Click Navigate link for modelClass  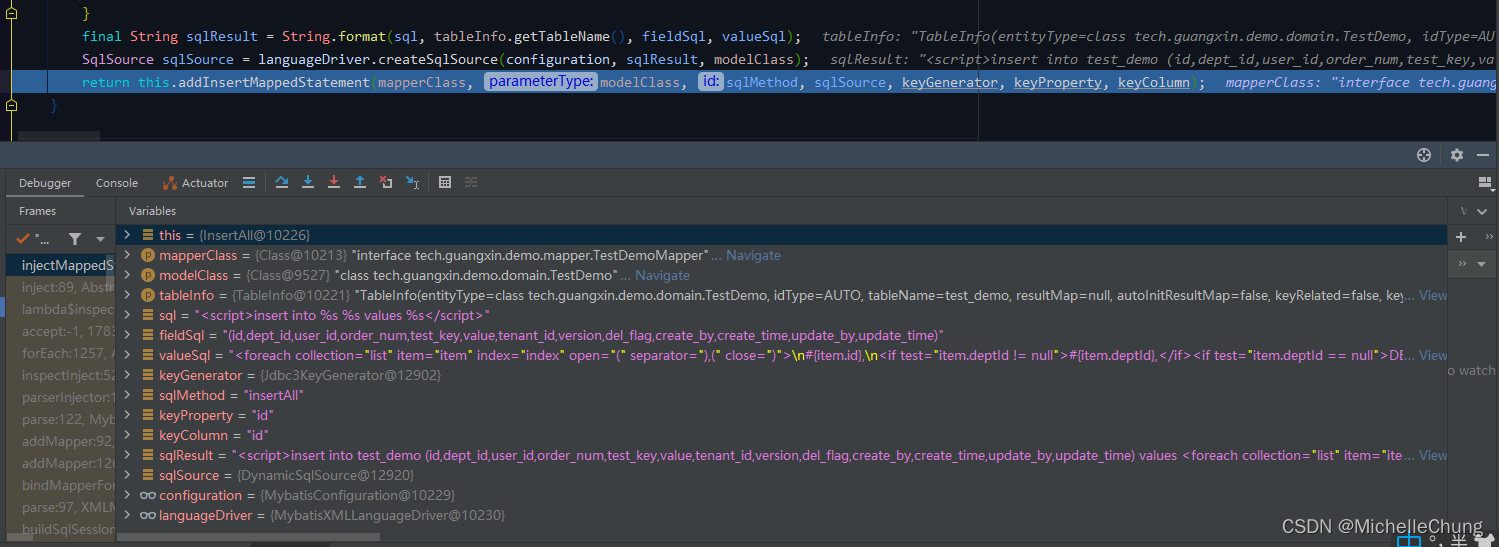tap(662, 275)
